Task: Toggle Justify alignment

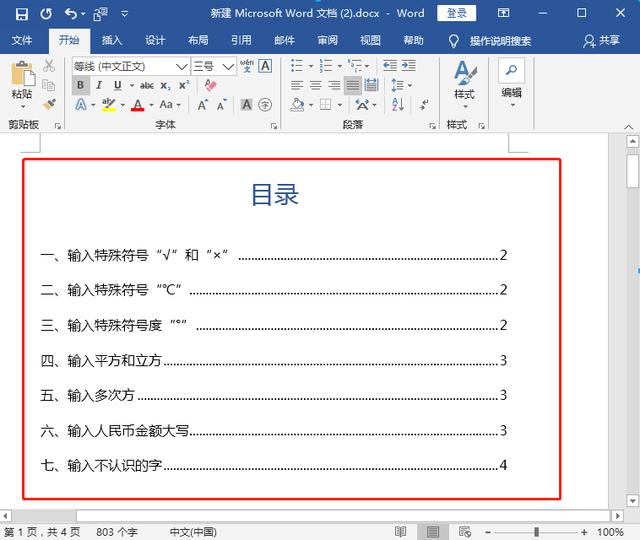Action: 353,85
